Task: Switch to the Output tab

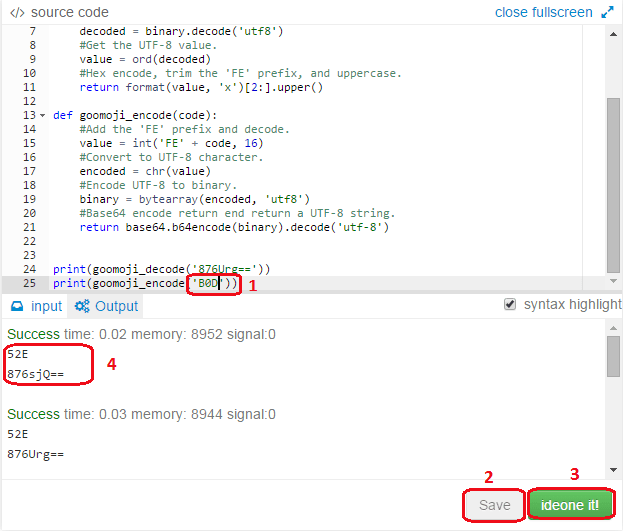Action: coord(106,306)
